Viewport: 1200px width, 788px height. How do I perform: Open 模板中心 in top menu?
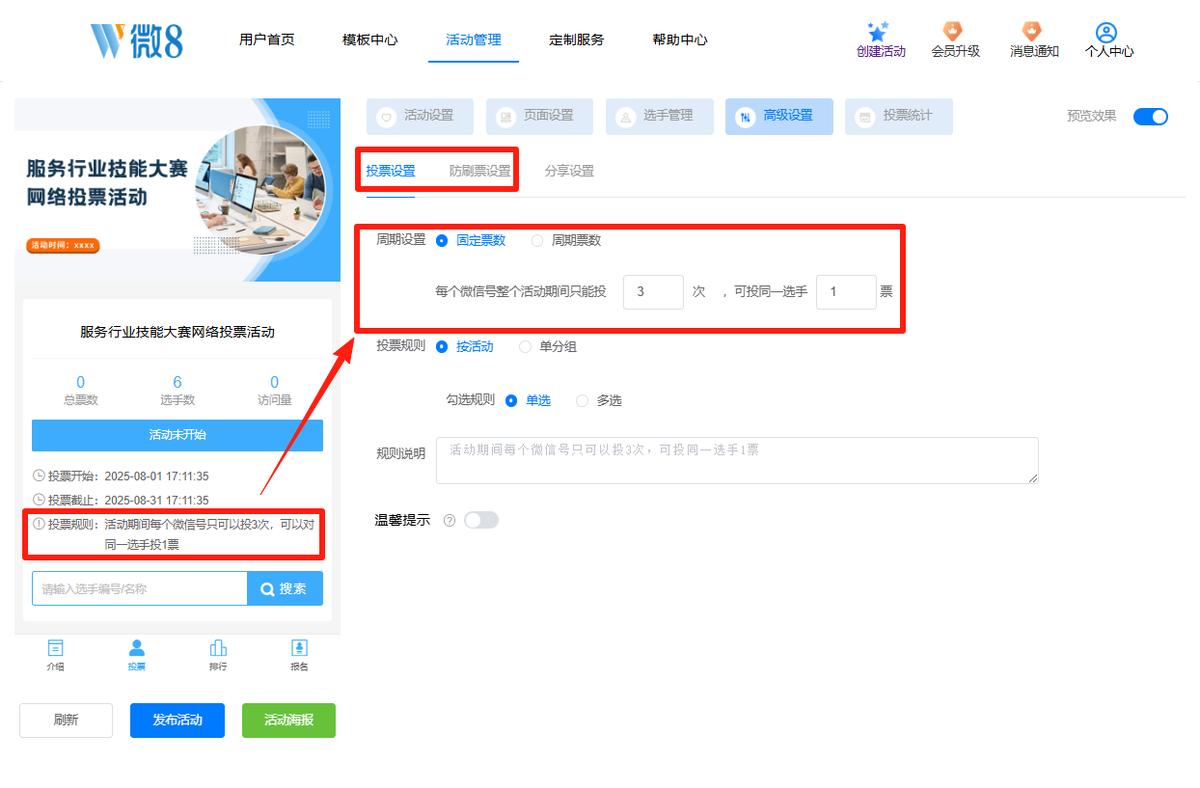coord(370,40)
